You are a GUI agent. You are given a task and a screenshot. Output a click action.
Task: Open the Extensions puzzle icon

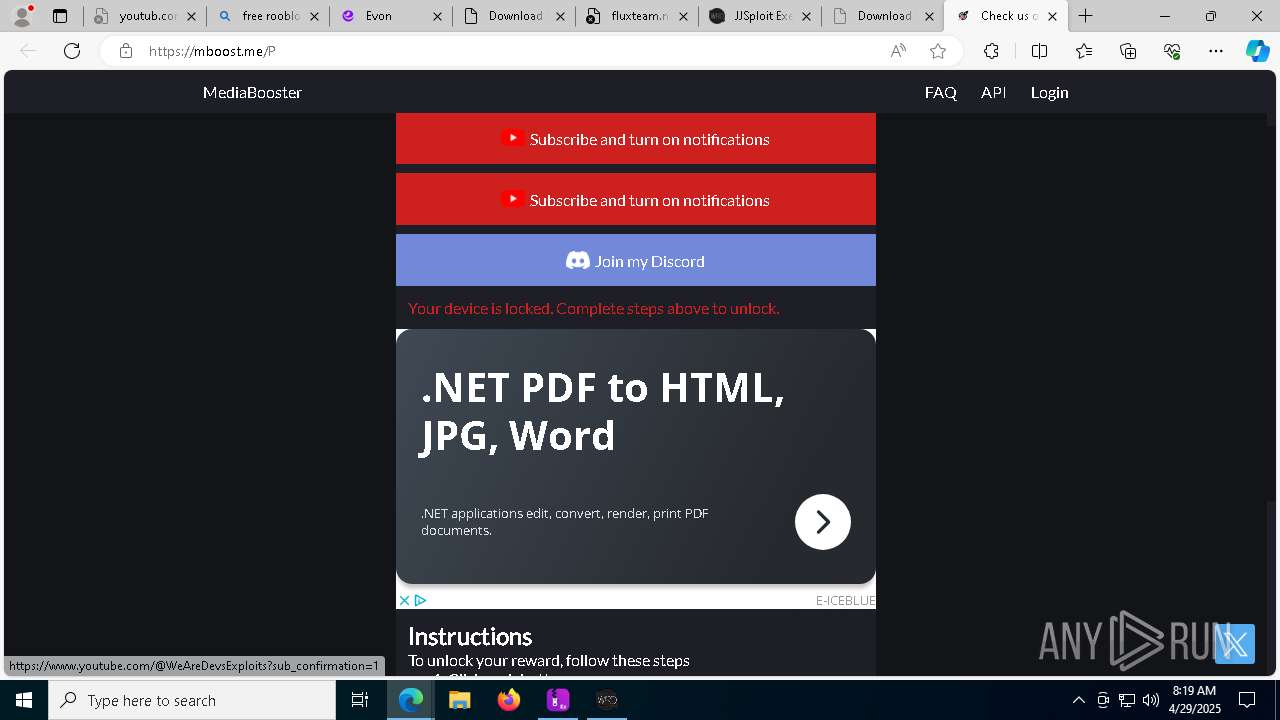tap(991, 51)
